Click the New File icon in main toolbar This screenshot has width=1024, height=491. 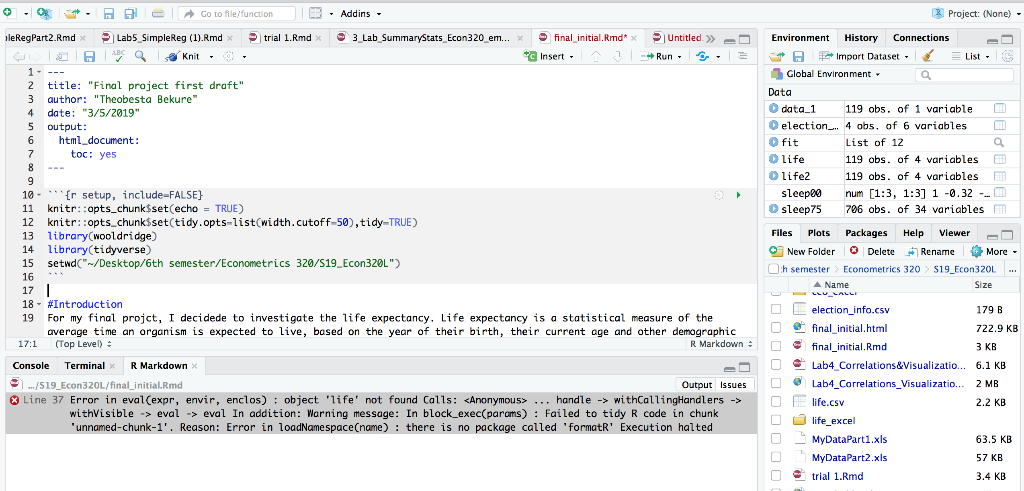[8, 13]
